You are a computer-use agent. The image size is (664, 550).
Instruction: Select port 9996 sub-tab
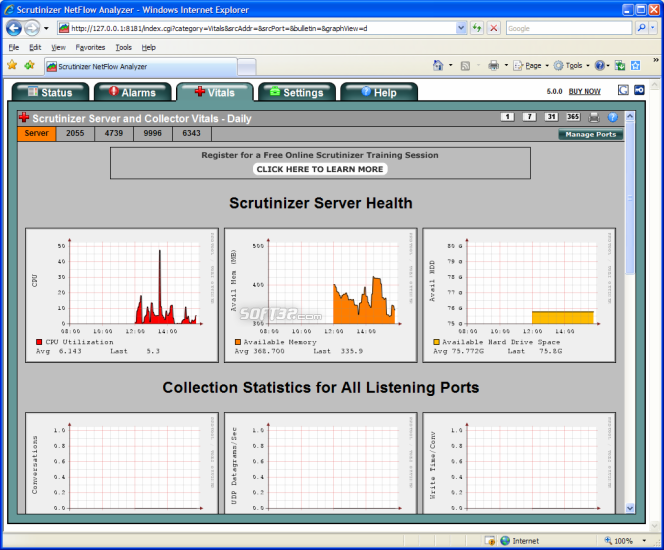click(x=152, y=133)
